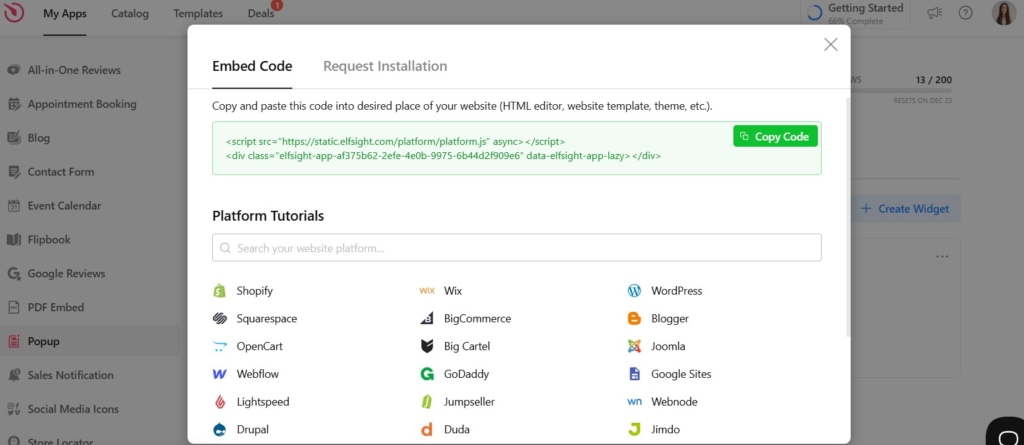Click the 13 / 200 views counter
The height and width of the screenshot is (445, 1024).
(933, 80)
